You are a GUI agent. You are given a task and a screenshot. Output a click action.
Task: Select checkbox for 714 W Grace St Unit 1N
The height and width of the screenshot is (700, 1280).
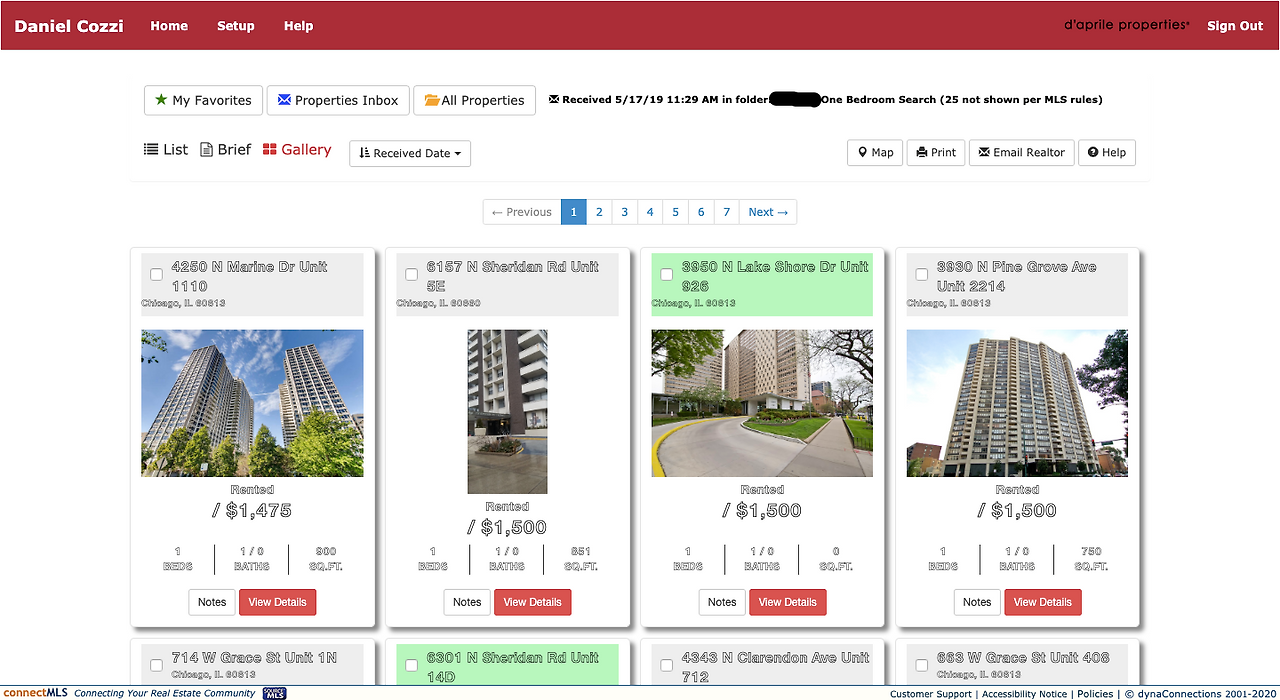(156, 665)
